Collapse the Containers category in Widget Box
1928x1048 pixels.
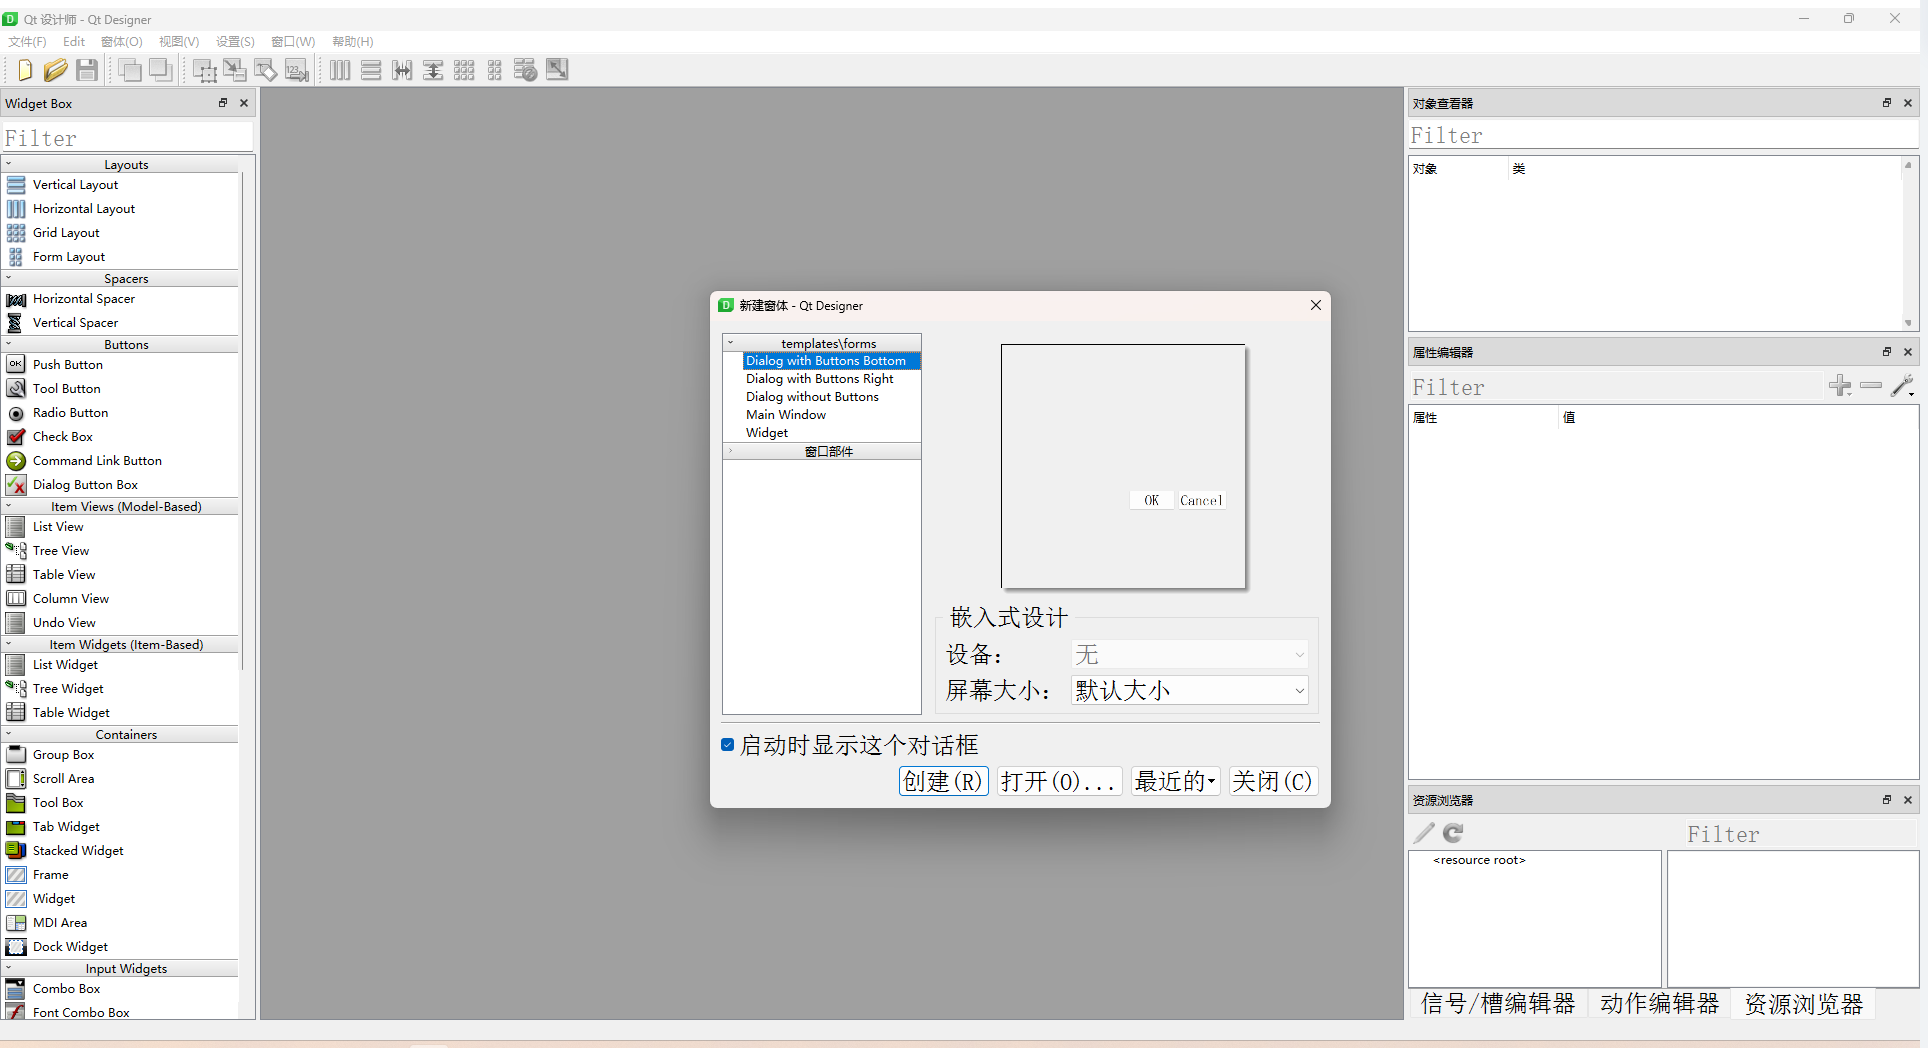(x=9, y=734)
